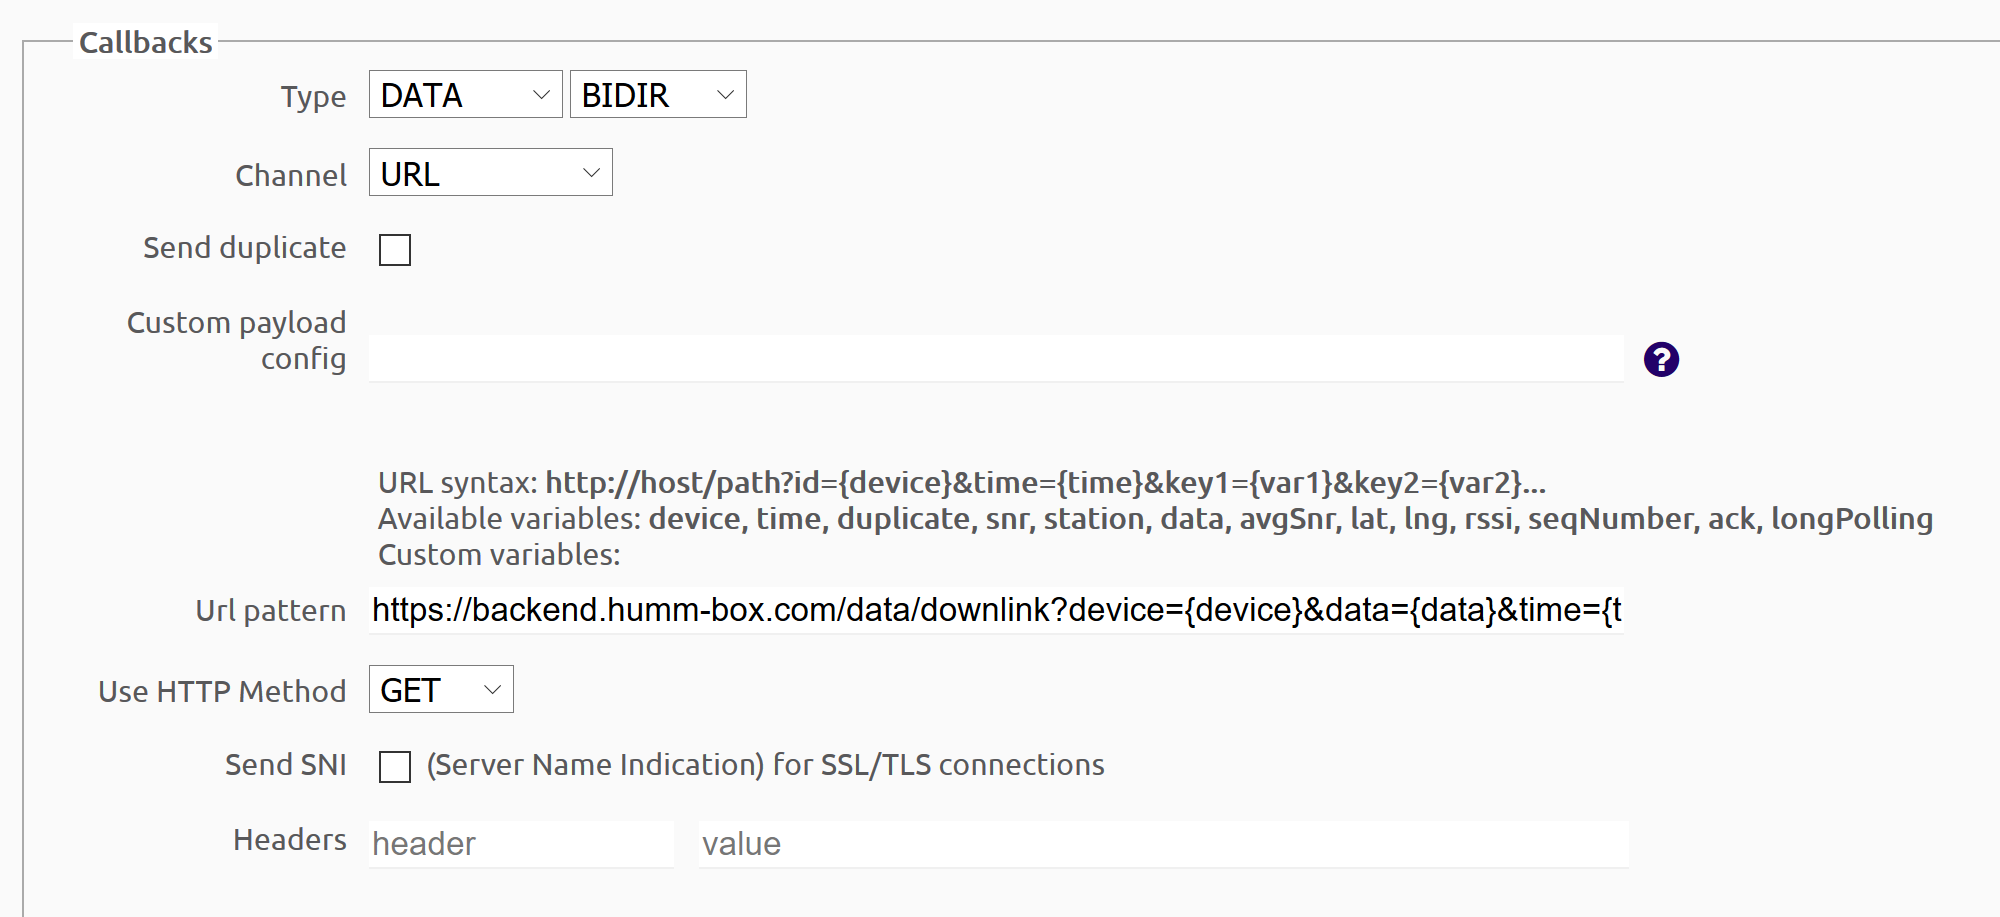The height and width of the screenshot is (917, 2000).
Task: Enable the Send duplicate checkbox
Action: click(395, 249)
